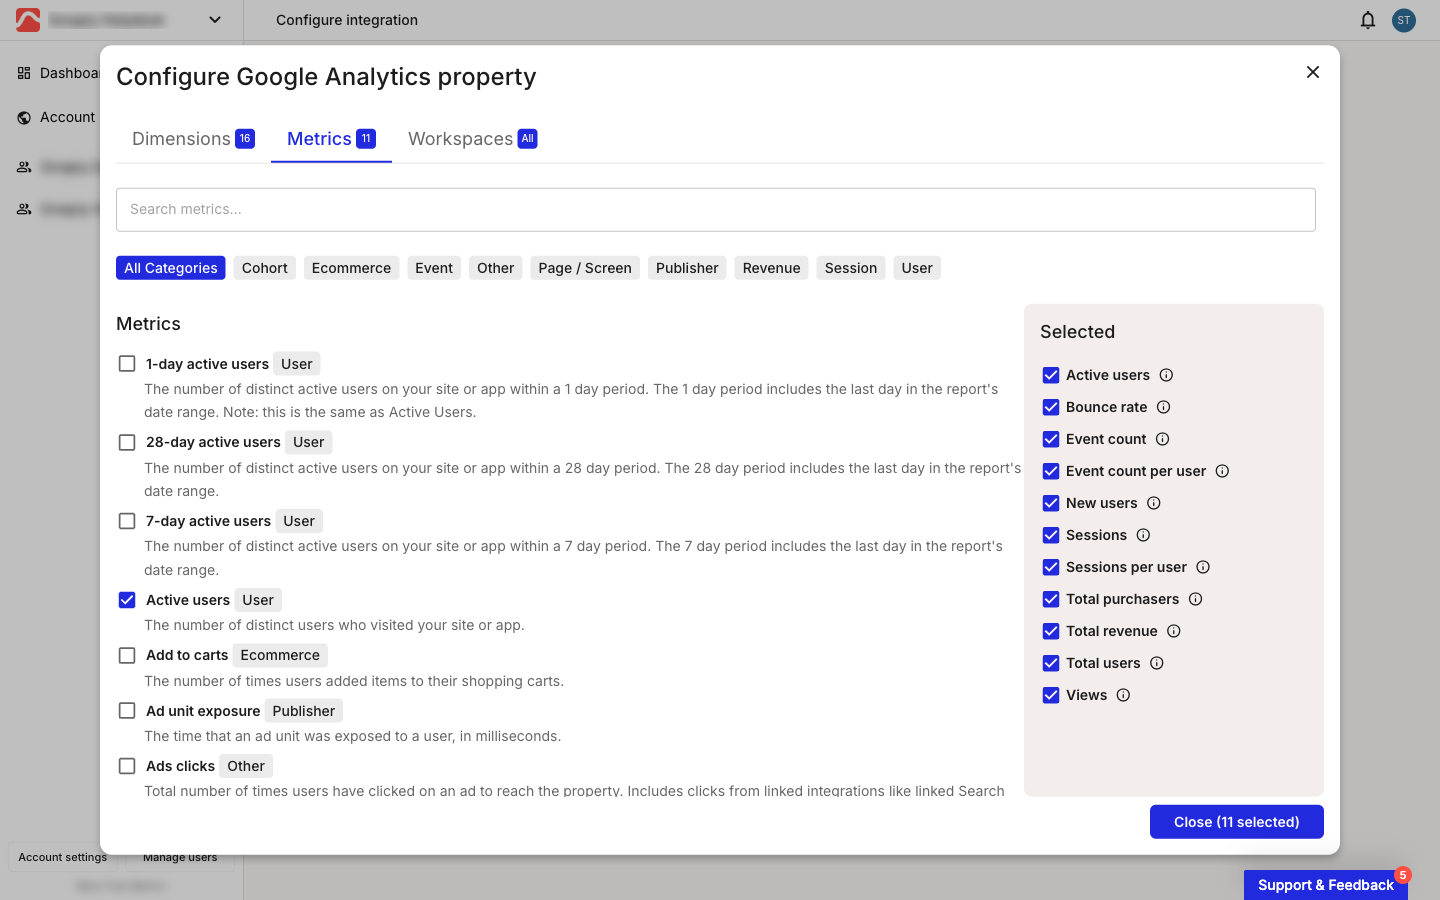Filter metrics by Revenue category
This screenshot has height=900, width=1440.
pyautogui.click(x=772, y=268)
